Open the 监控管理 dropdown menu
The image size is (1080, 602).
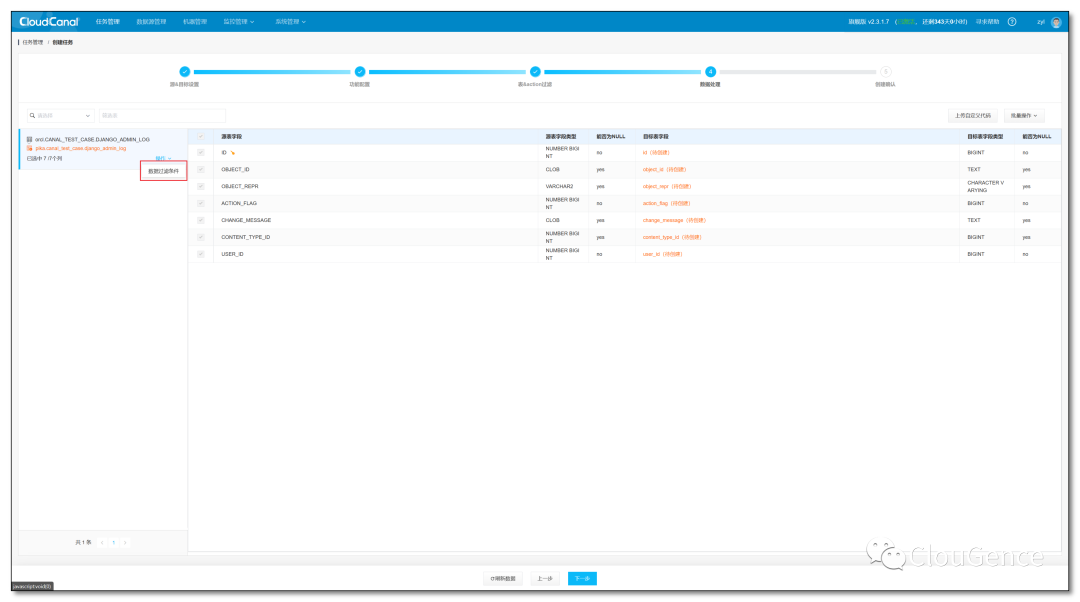point(238,22)
